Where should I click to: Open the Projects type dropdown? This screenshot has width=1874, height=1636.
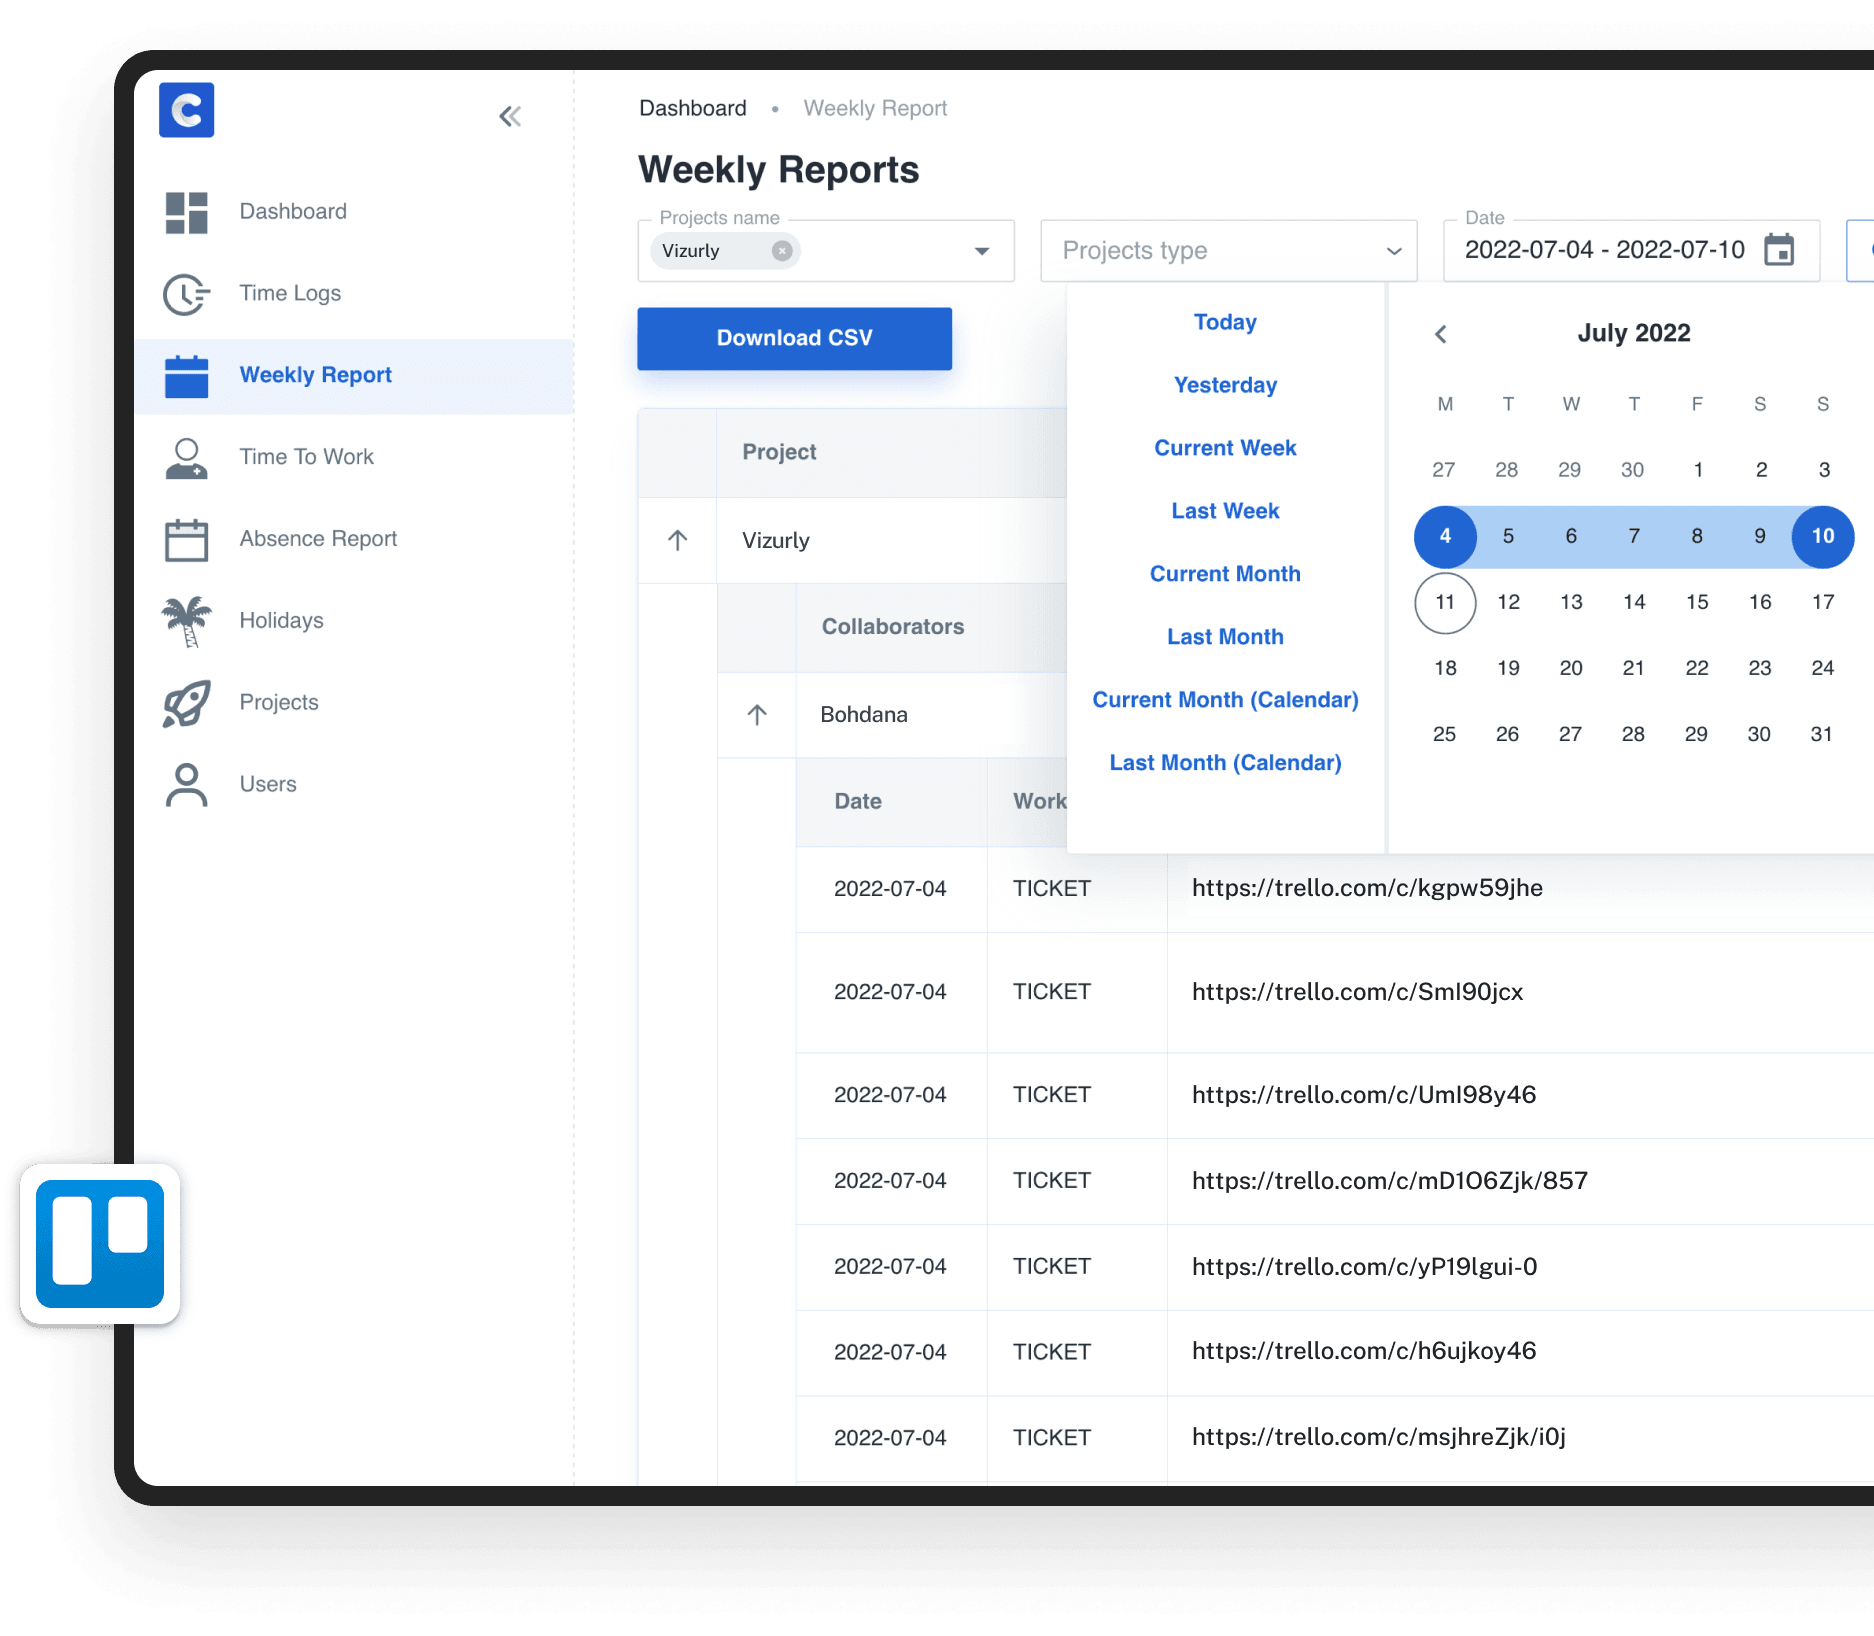click(x=1229, y=251)
